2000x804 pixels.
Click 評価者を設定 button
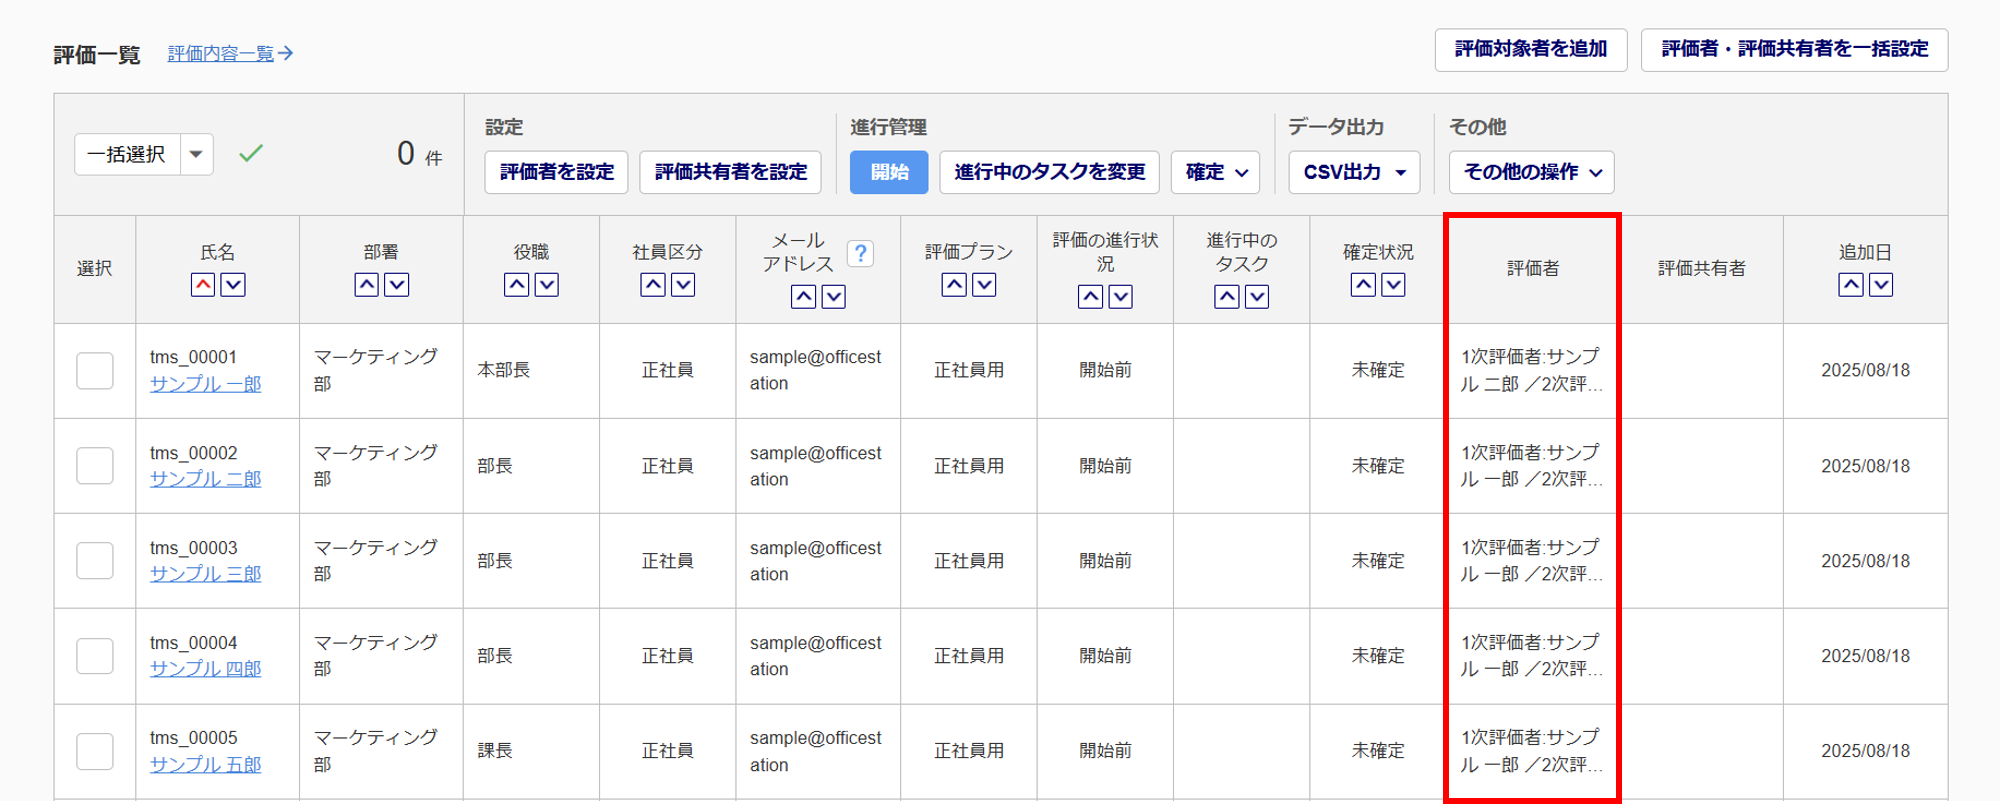(557, 172)
